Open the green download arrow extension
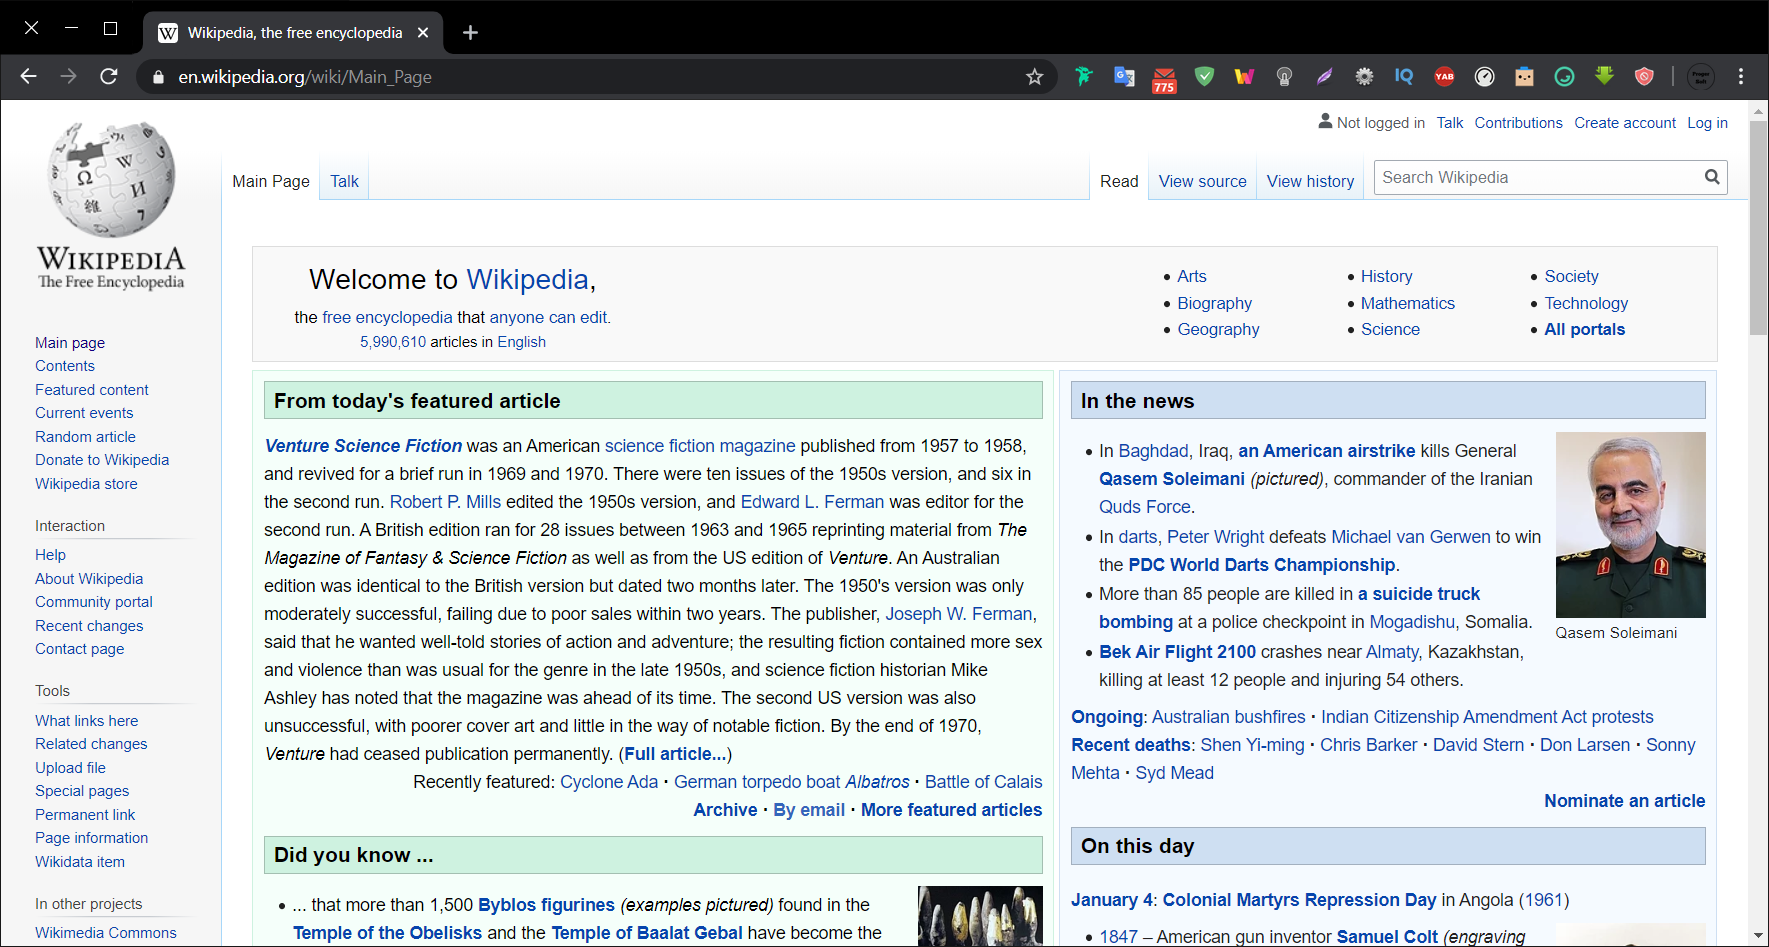 pos(1604,77)
